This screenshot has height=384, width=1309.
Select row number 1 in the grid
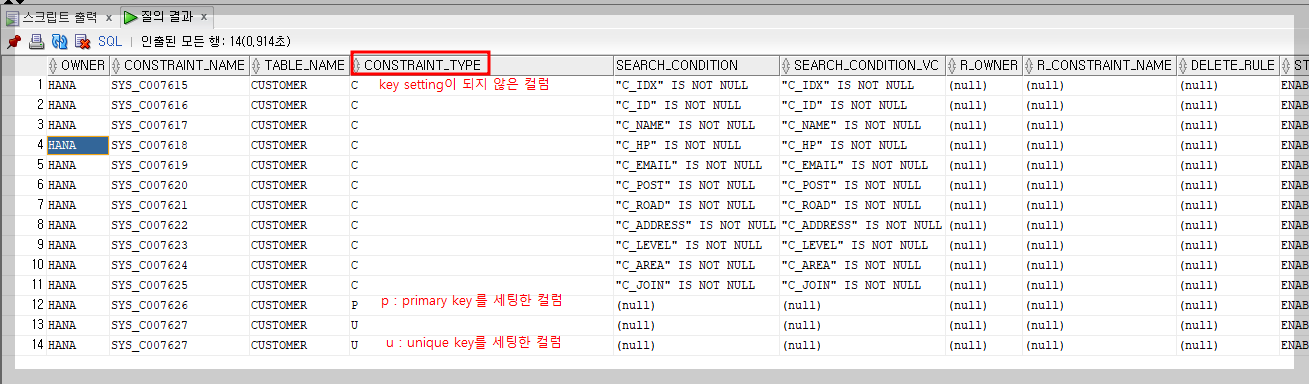(40, 85)
